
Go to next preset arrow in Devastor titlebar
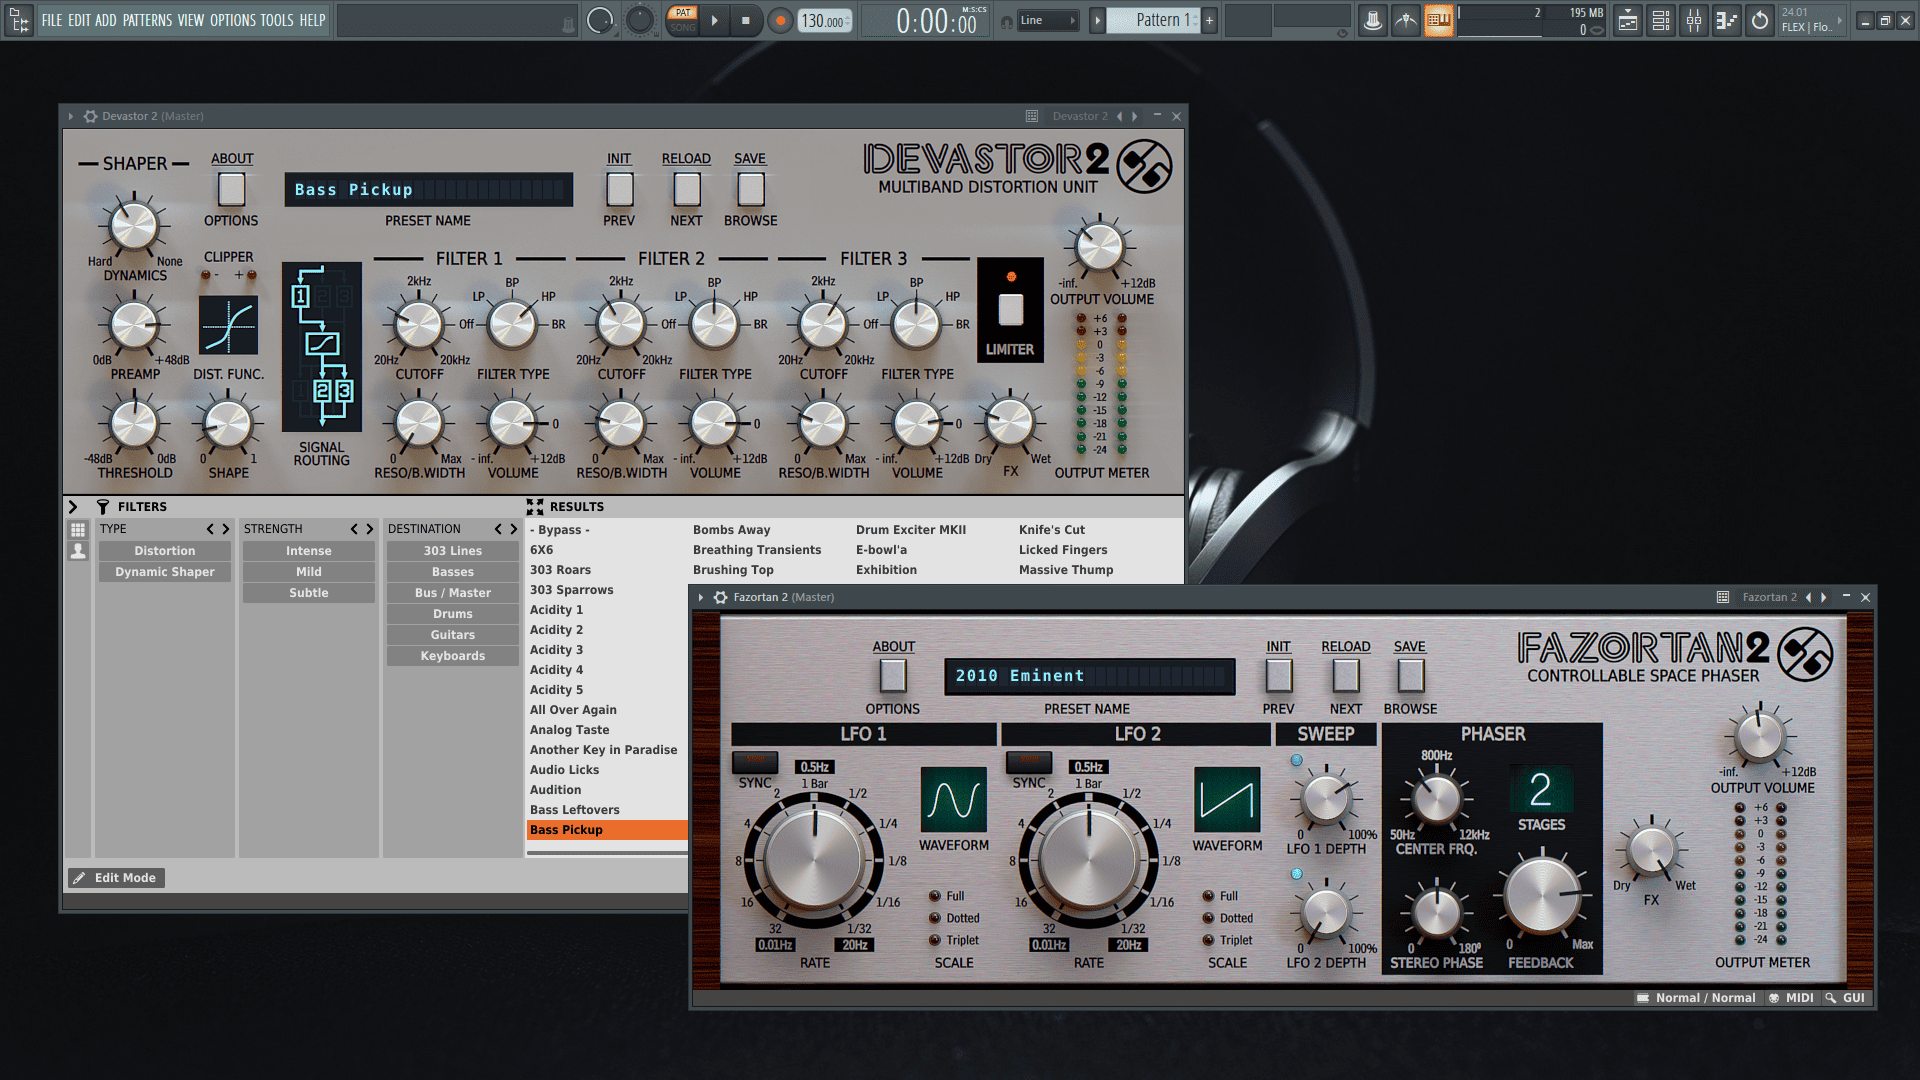pyautogui.click(x=1134, y=116)
